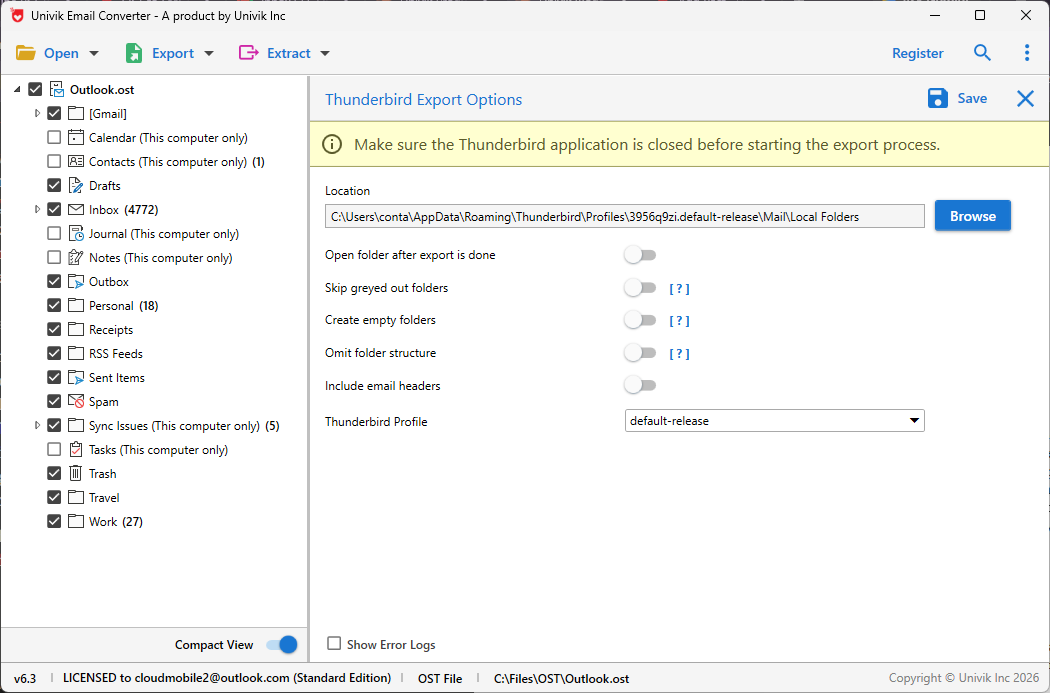Click the OST File status bar label
Image resolution: width=1050 pixels, height=693 pixels.
coord(440,678)
